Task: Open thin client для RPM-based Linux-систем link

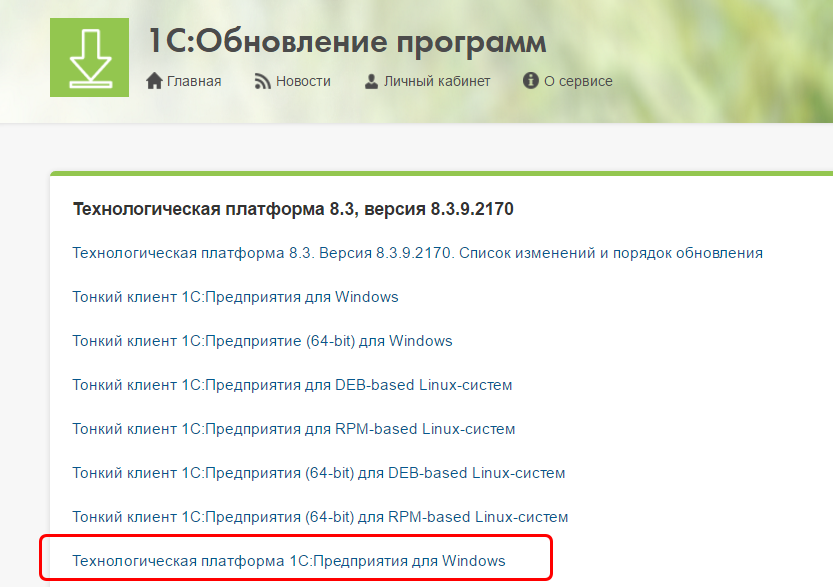Action: [x=293, y=429]
